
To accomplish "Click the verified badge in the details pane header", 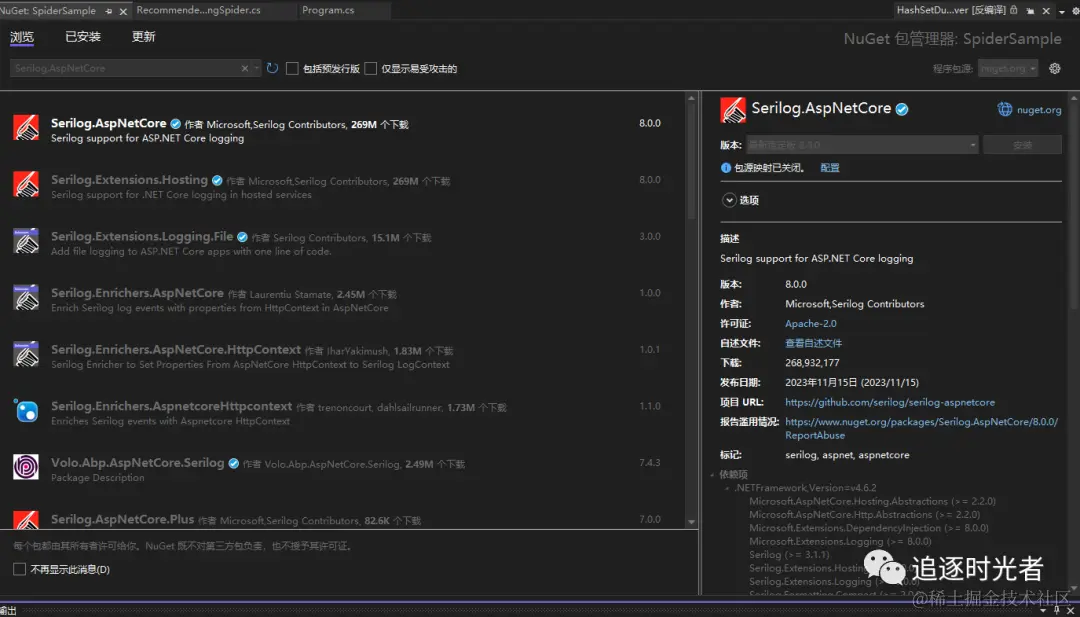I will pyautogui.click(x=902, y=109).
